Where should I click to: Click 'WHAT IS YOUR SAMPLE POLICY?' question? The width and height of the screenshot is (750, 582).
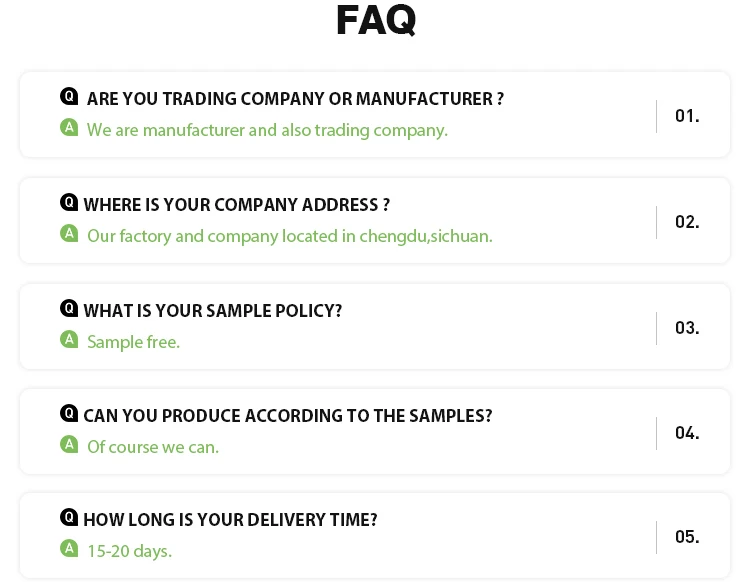coord(213,311)
